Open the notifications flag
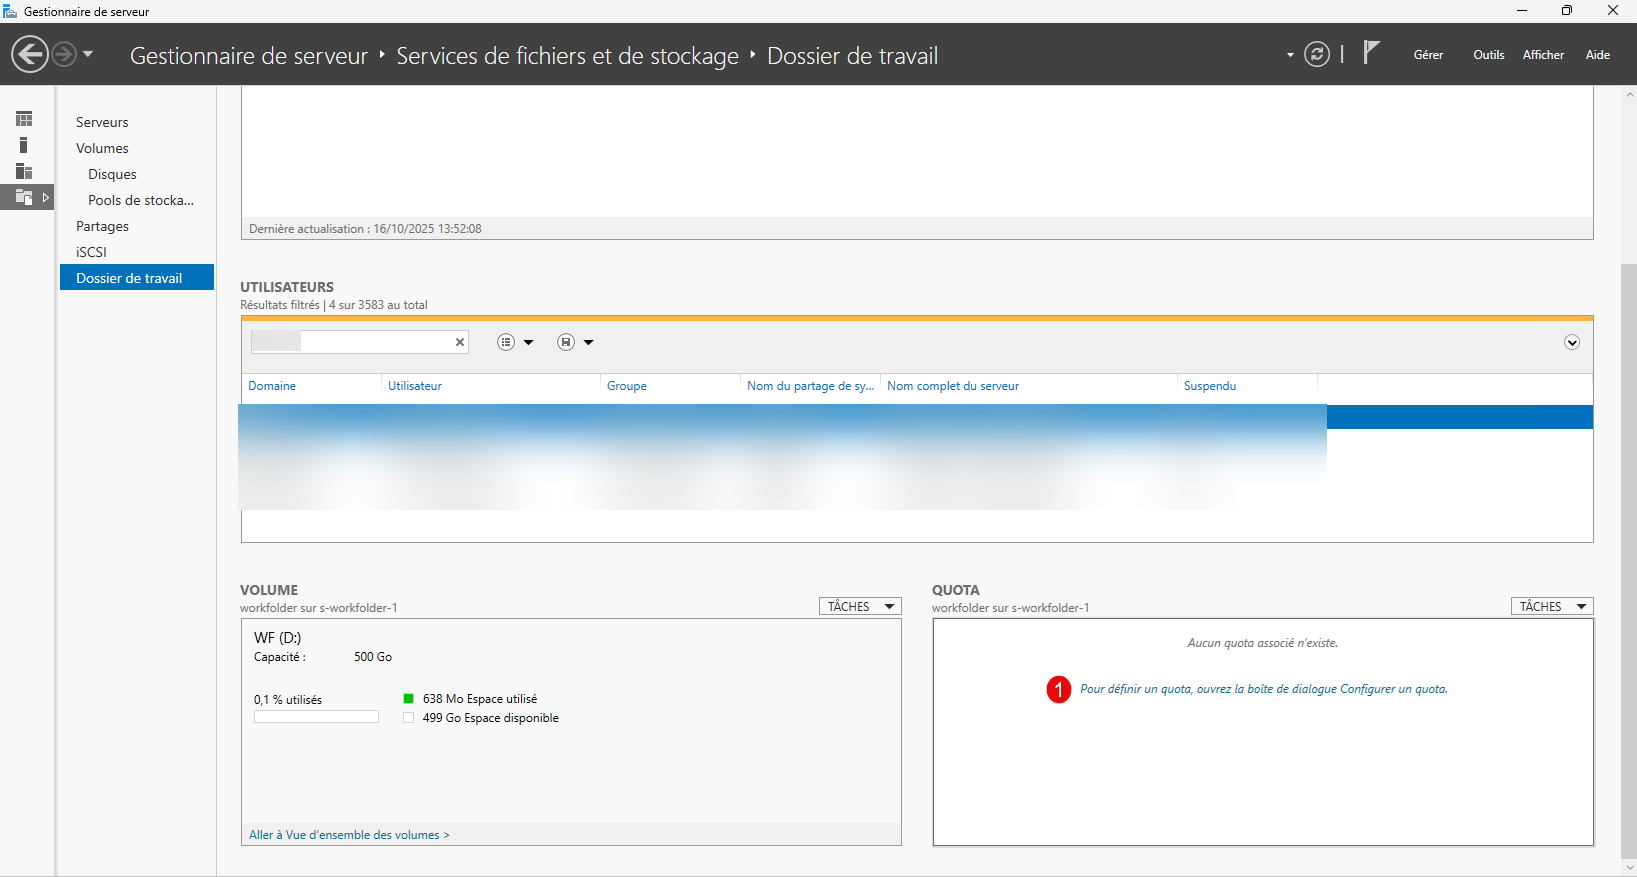 click(1371, 53)
